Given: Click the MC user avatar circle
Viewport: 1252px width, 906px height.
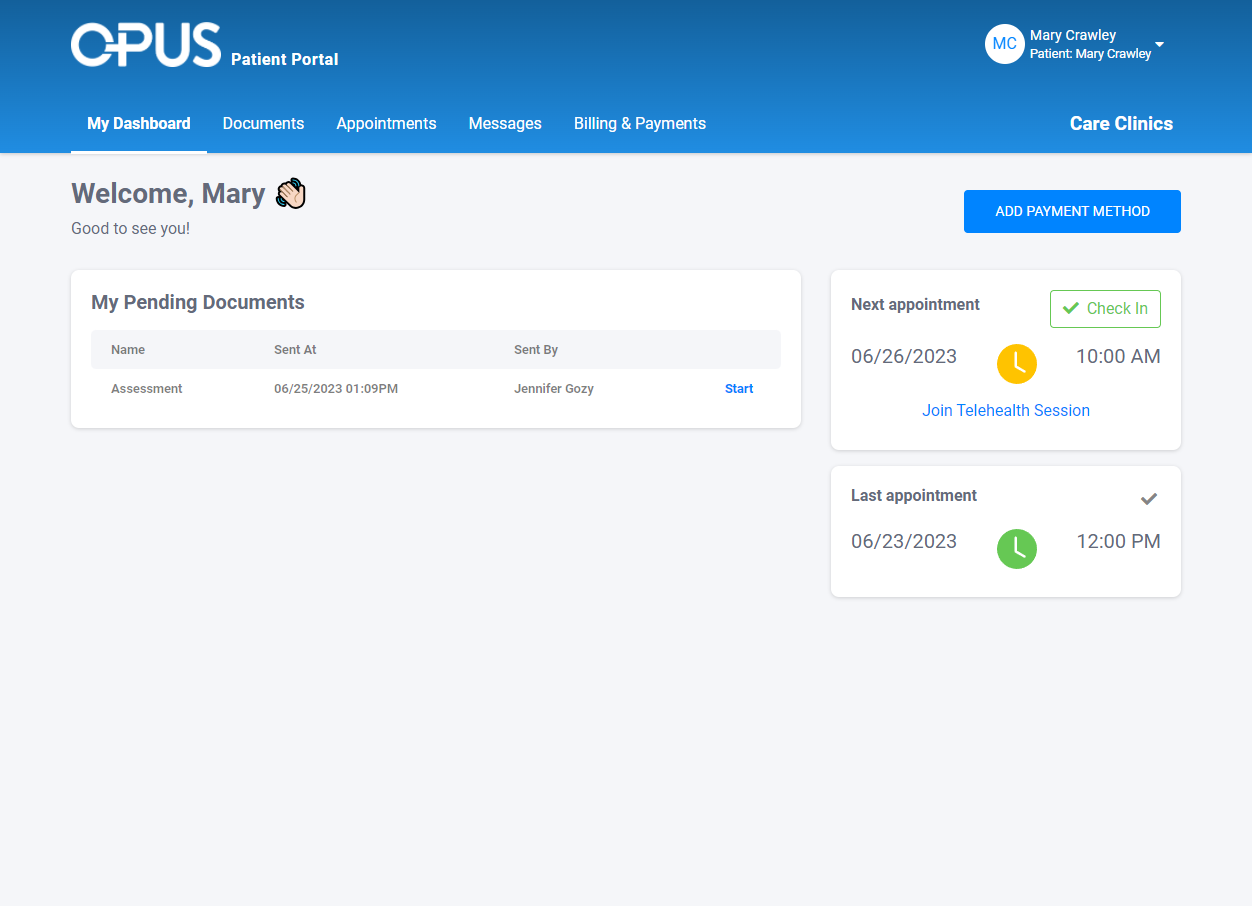Looking at the screenshot, I should click(1004, 44).
